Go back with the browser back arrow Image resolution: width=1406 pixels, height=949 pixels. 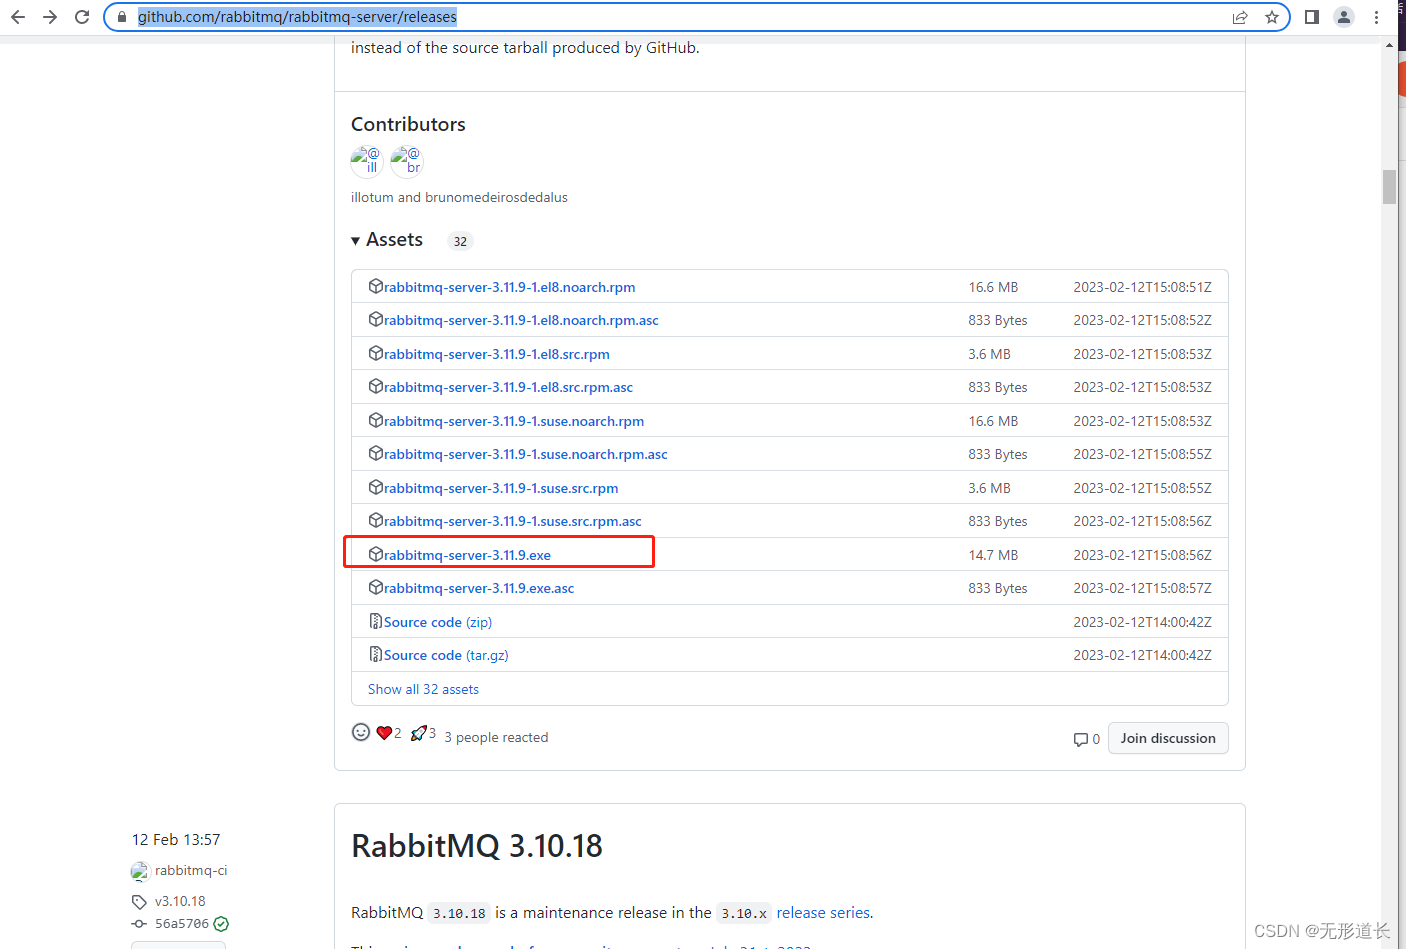point(18,17)
